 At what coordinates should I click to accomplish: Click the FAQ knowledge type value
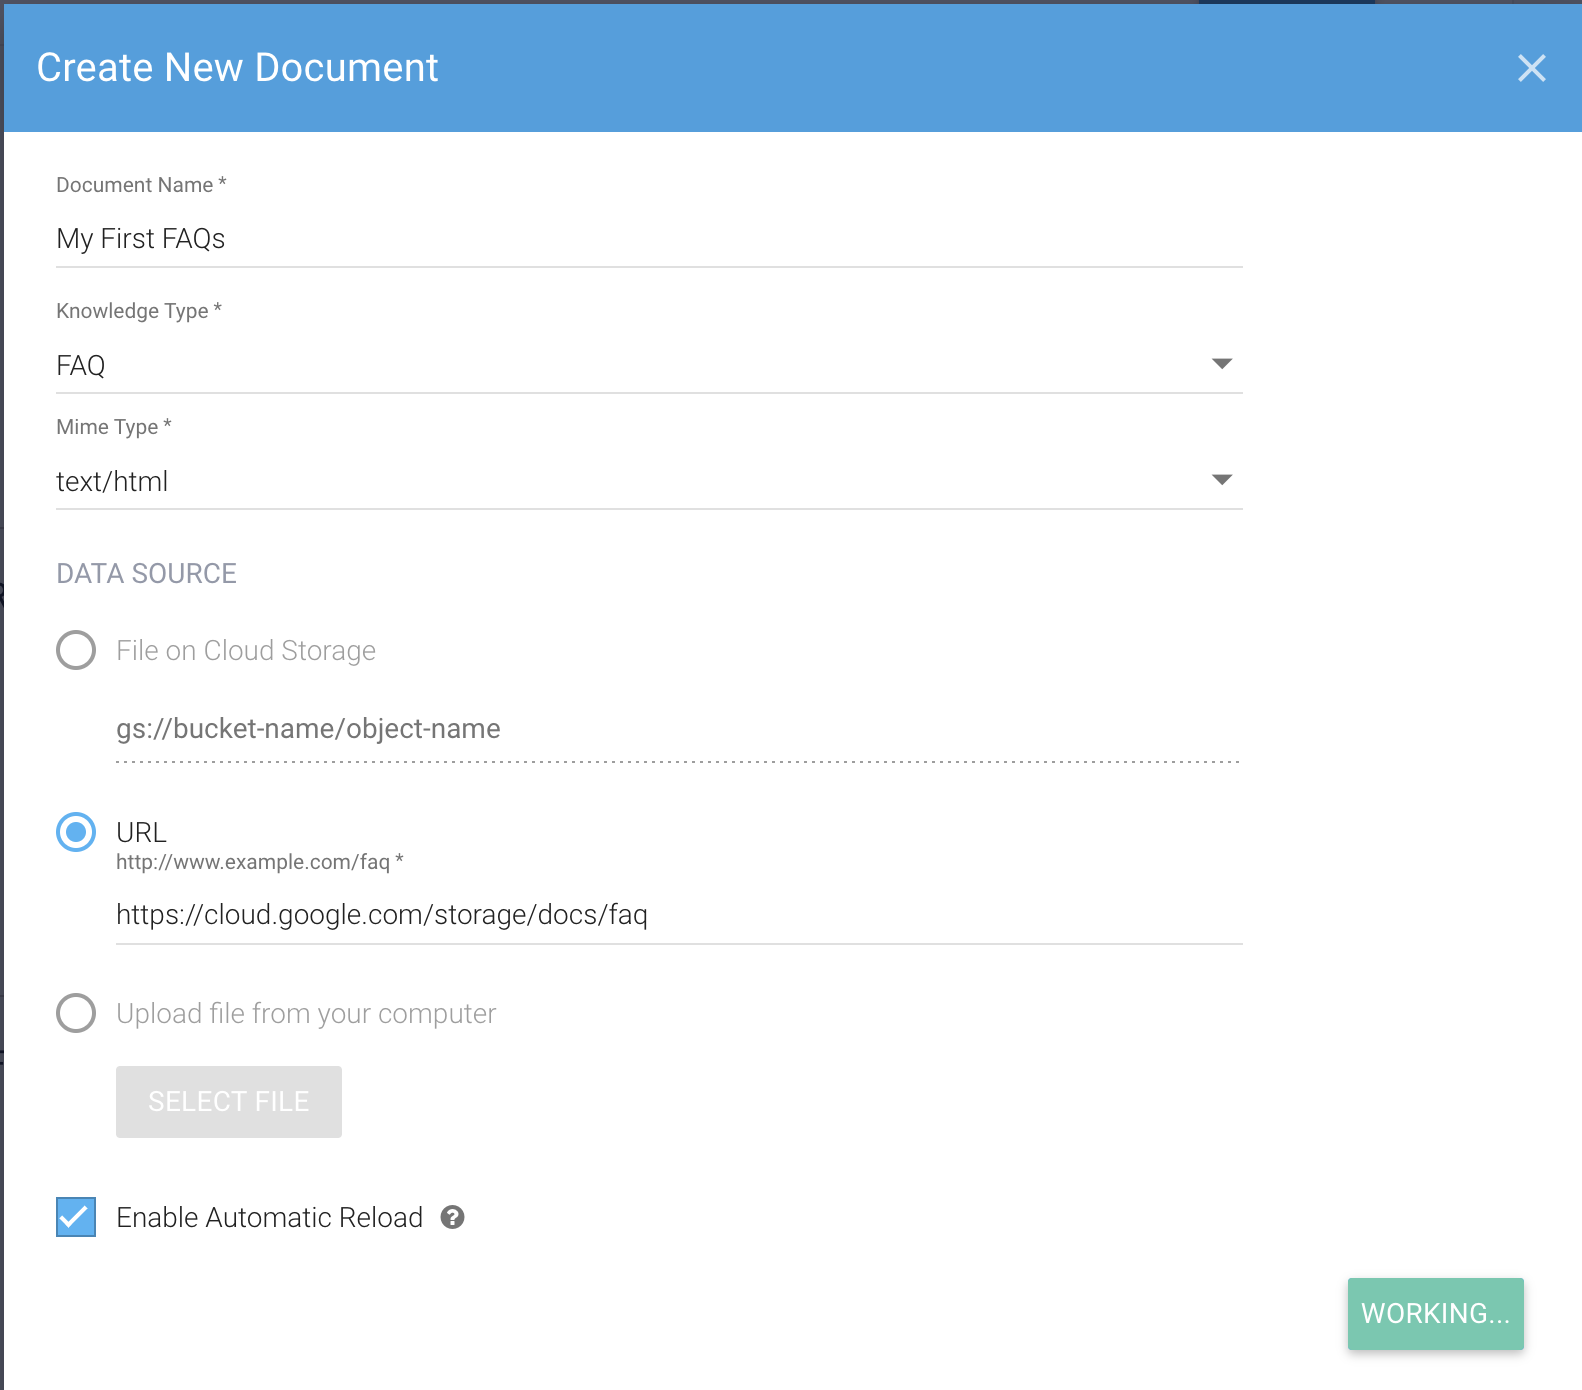pos(82,366)
